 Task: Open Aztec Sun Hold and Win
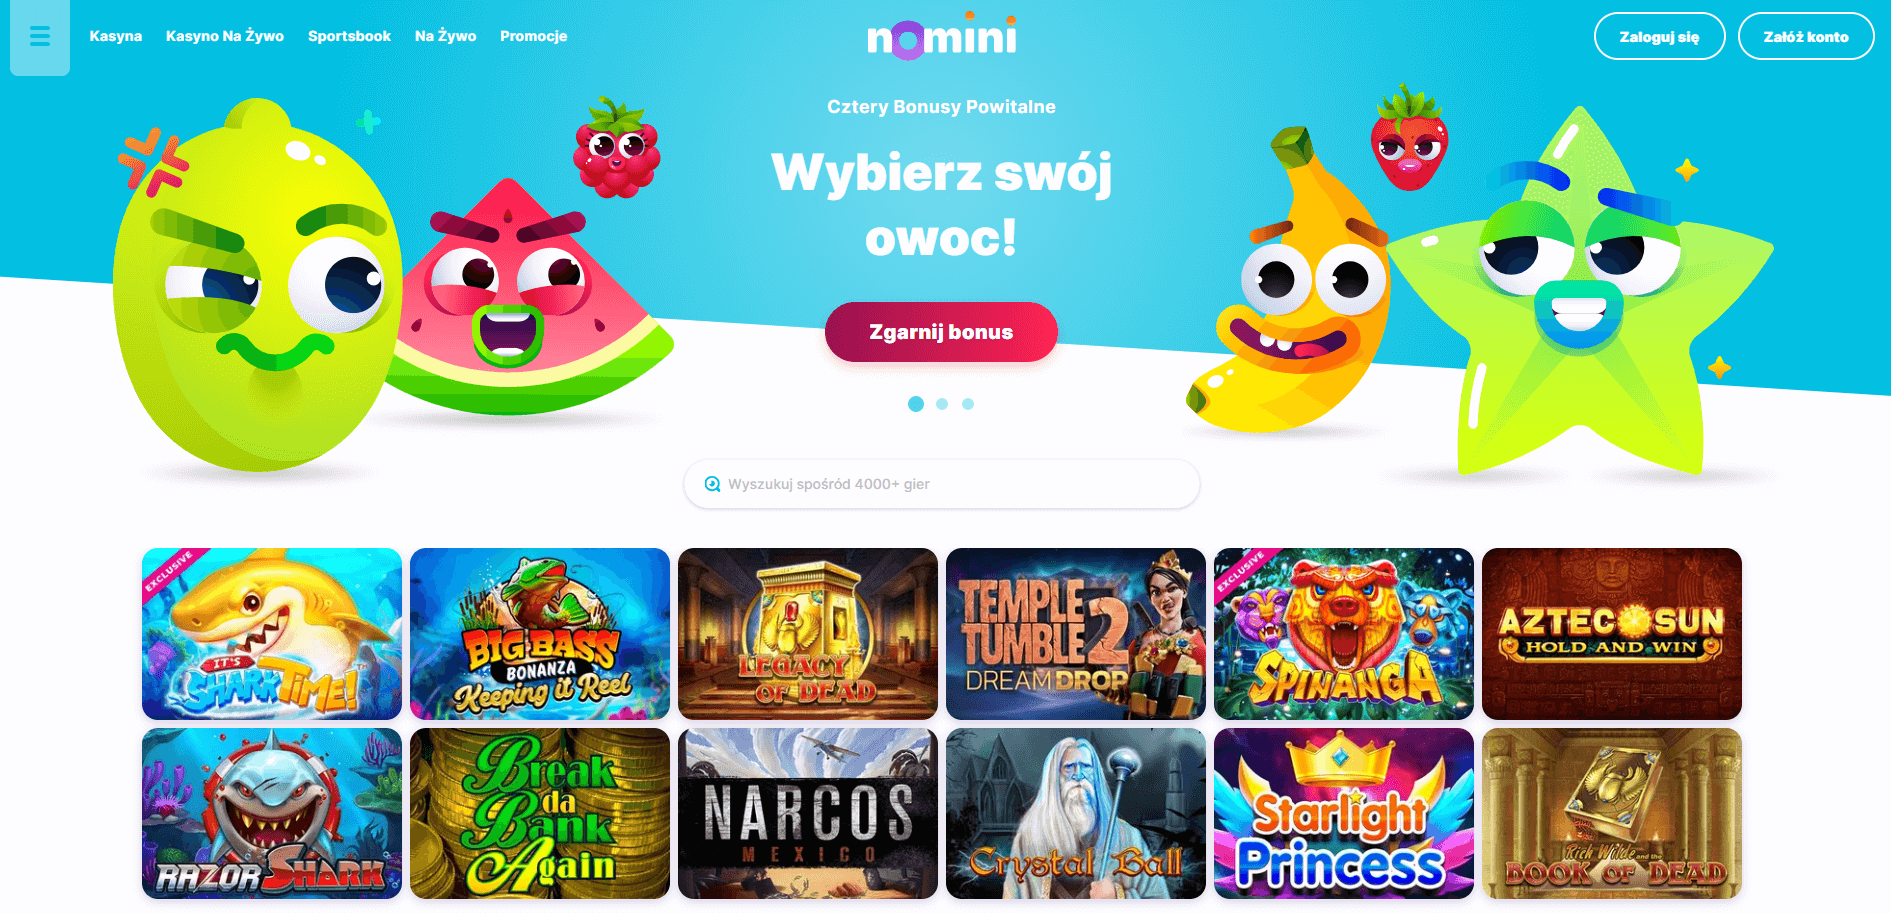point(1612,634)
